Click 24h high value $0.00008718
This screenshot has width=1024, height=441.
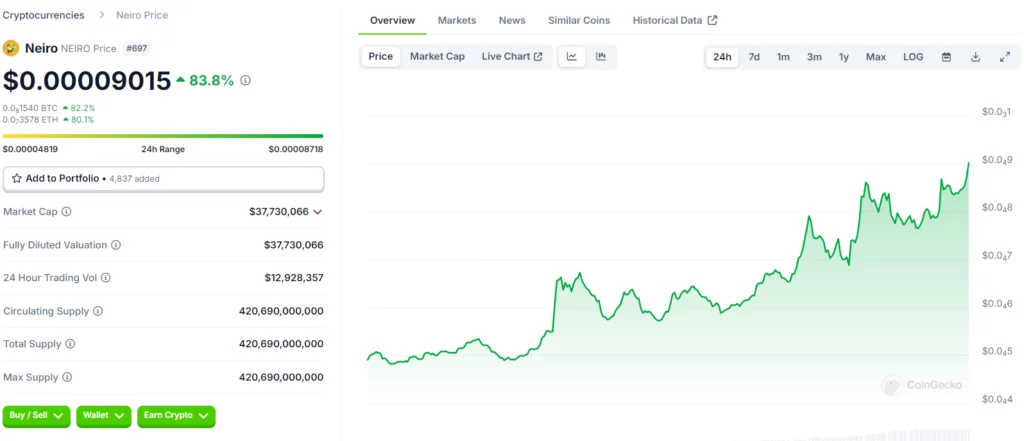(296, 149)
